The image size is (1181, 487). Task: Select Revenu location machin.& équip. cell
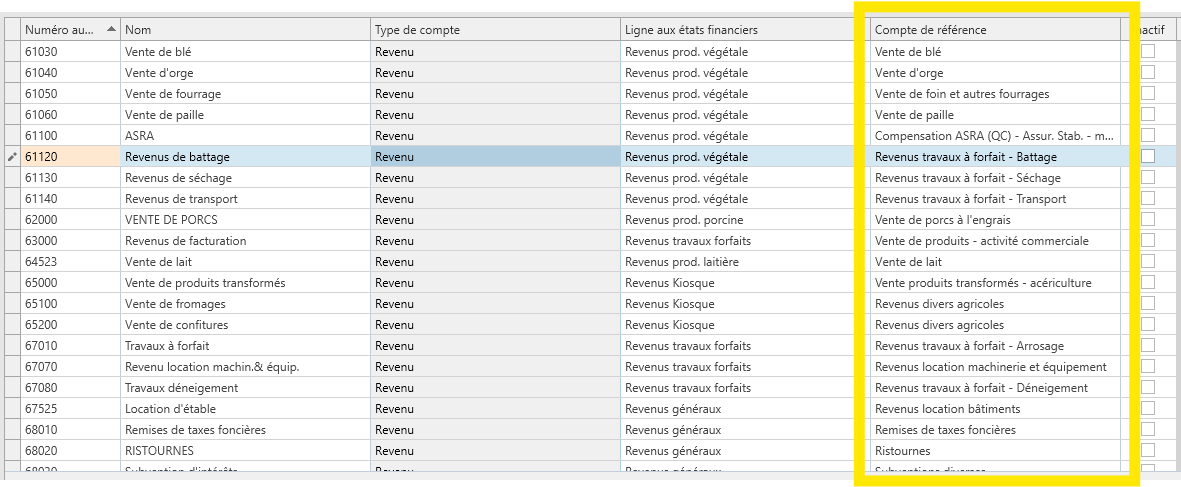(x=245, y=367)
